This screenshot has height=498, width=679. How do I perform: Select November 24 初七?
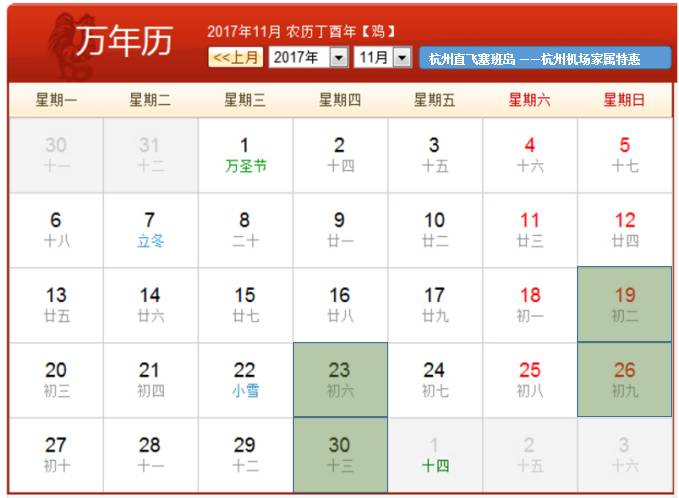pyautogui.click(x=435, y=380)
